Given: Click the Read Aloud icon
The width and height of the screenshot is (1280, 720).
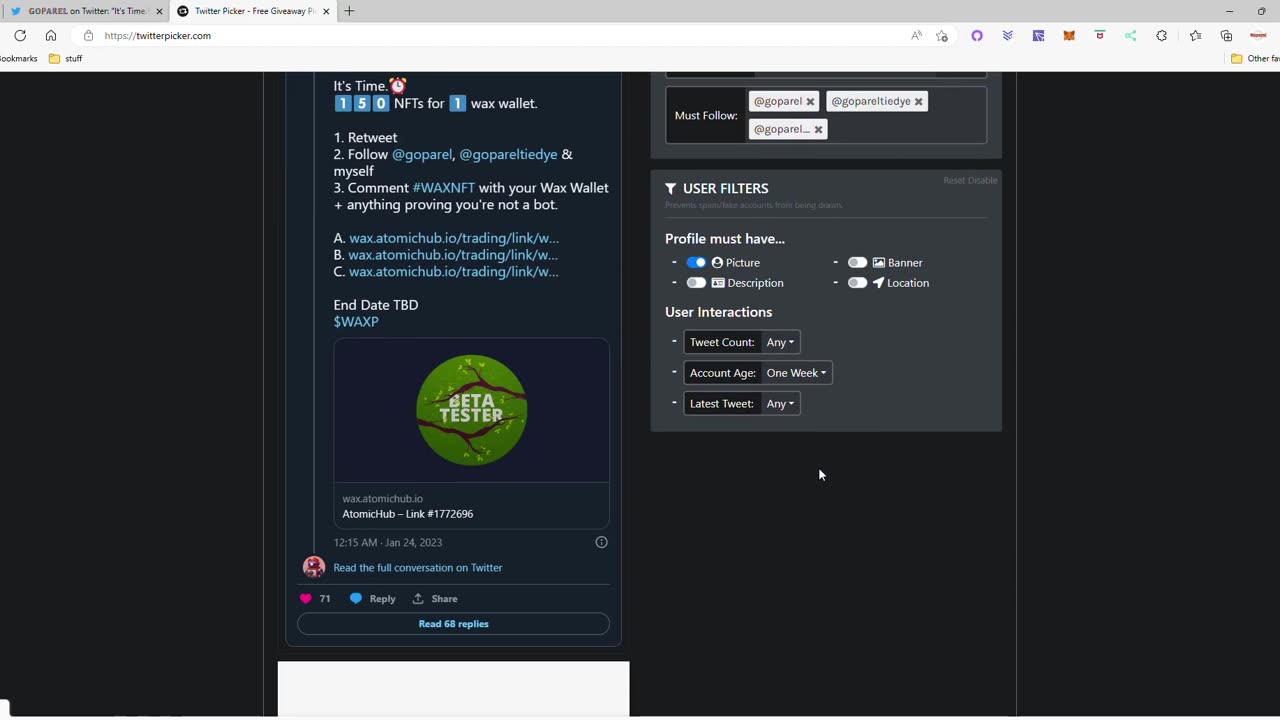Looking at the screenshot, I should (916, 36).
